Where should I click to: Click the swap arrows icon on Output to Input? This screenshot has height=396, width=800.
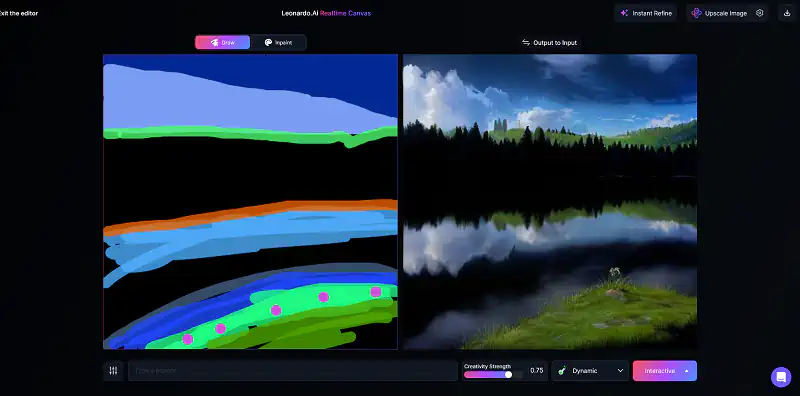(526, 43)
